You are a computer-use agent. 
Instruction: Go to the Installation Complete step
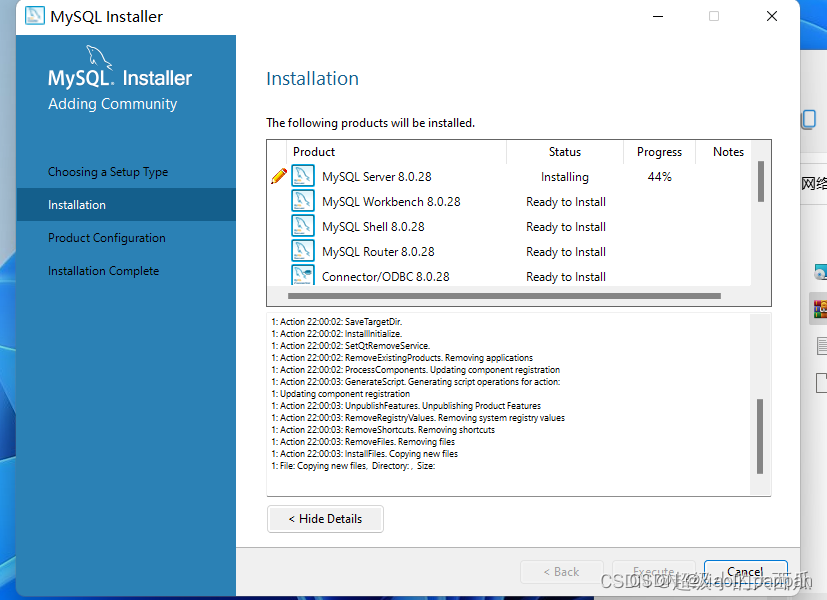103,271
